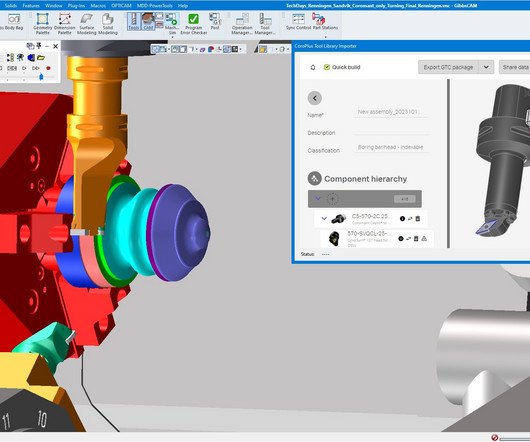530x442 pixels.
Task: Replace the C5-570-2C component
Action: pyautogui.click(x=410, y=219)
